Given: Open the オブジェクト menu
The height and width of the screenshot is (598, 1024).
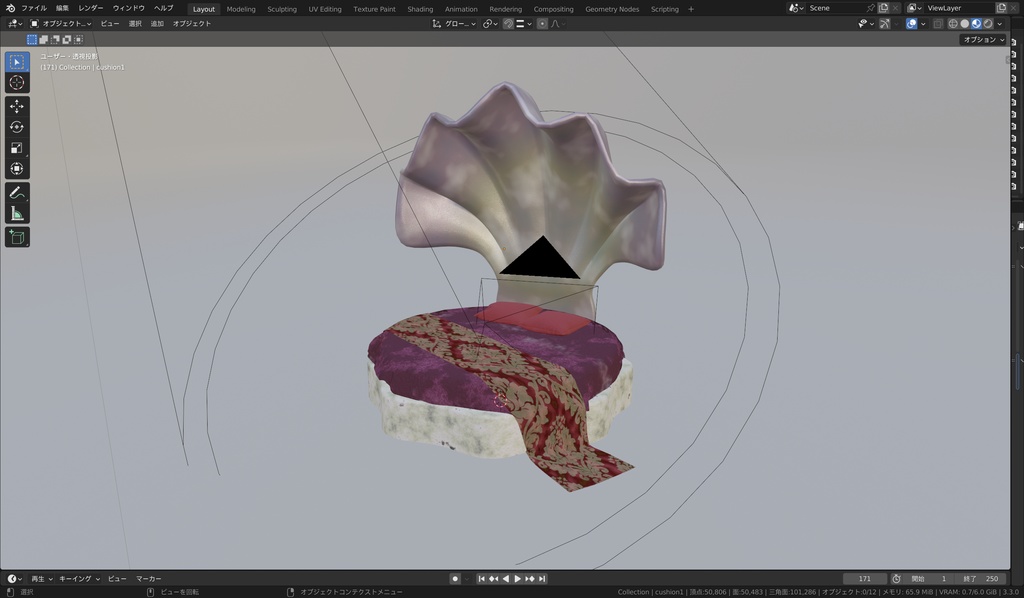Looking at the screenshot, I should click(x=192, y=24).
